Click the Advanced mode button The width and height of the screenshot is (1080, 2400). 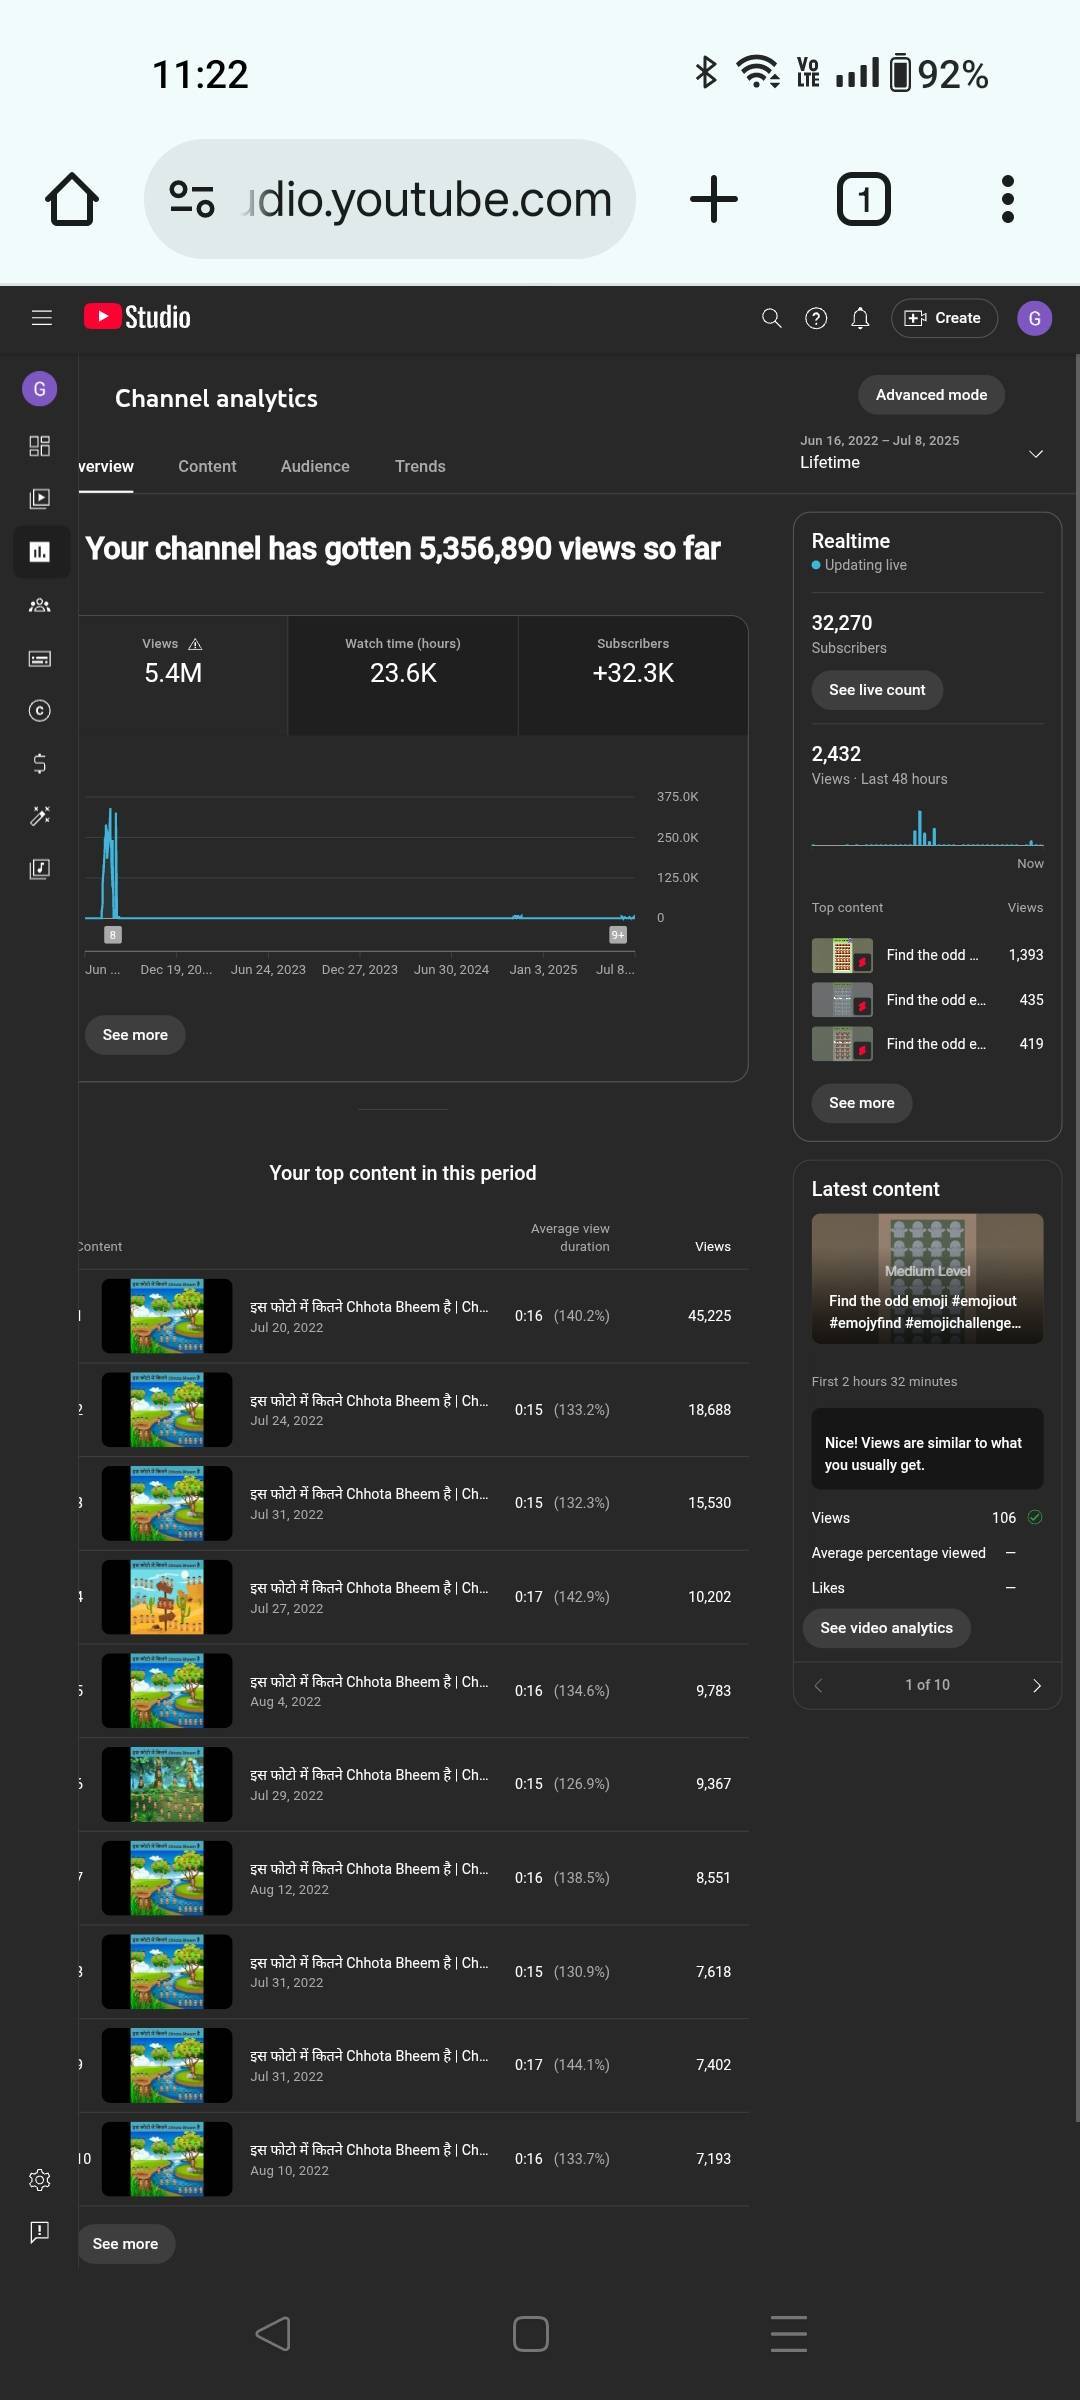(931, 395)
